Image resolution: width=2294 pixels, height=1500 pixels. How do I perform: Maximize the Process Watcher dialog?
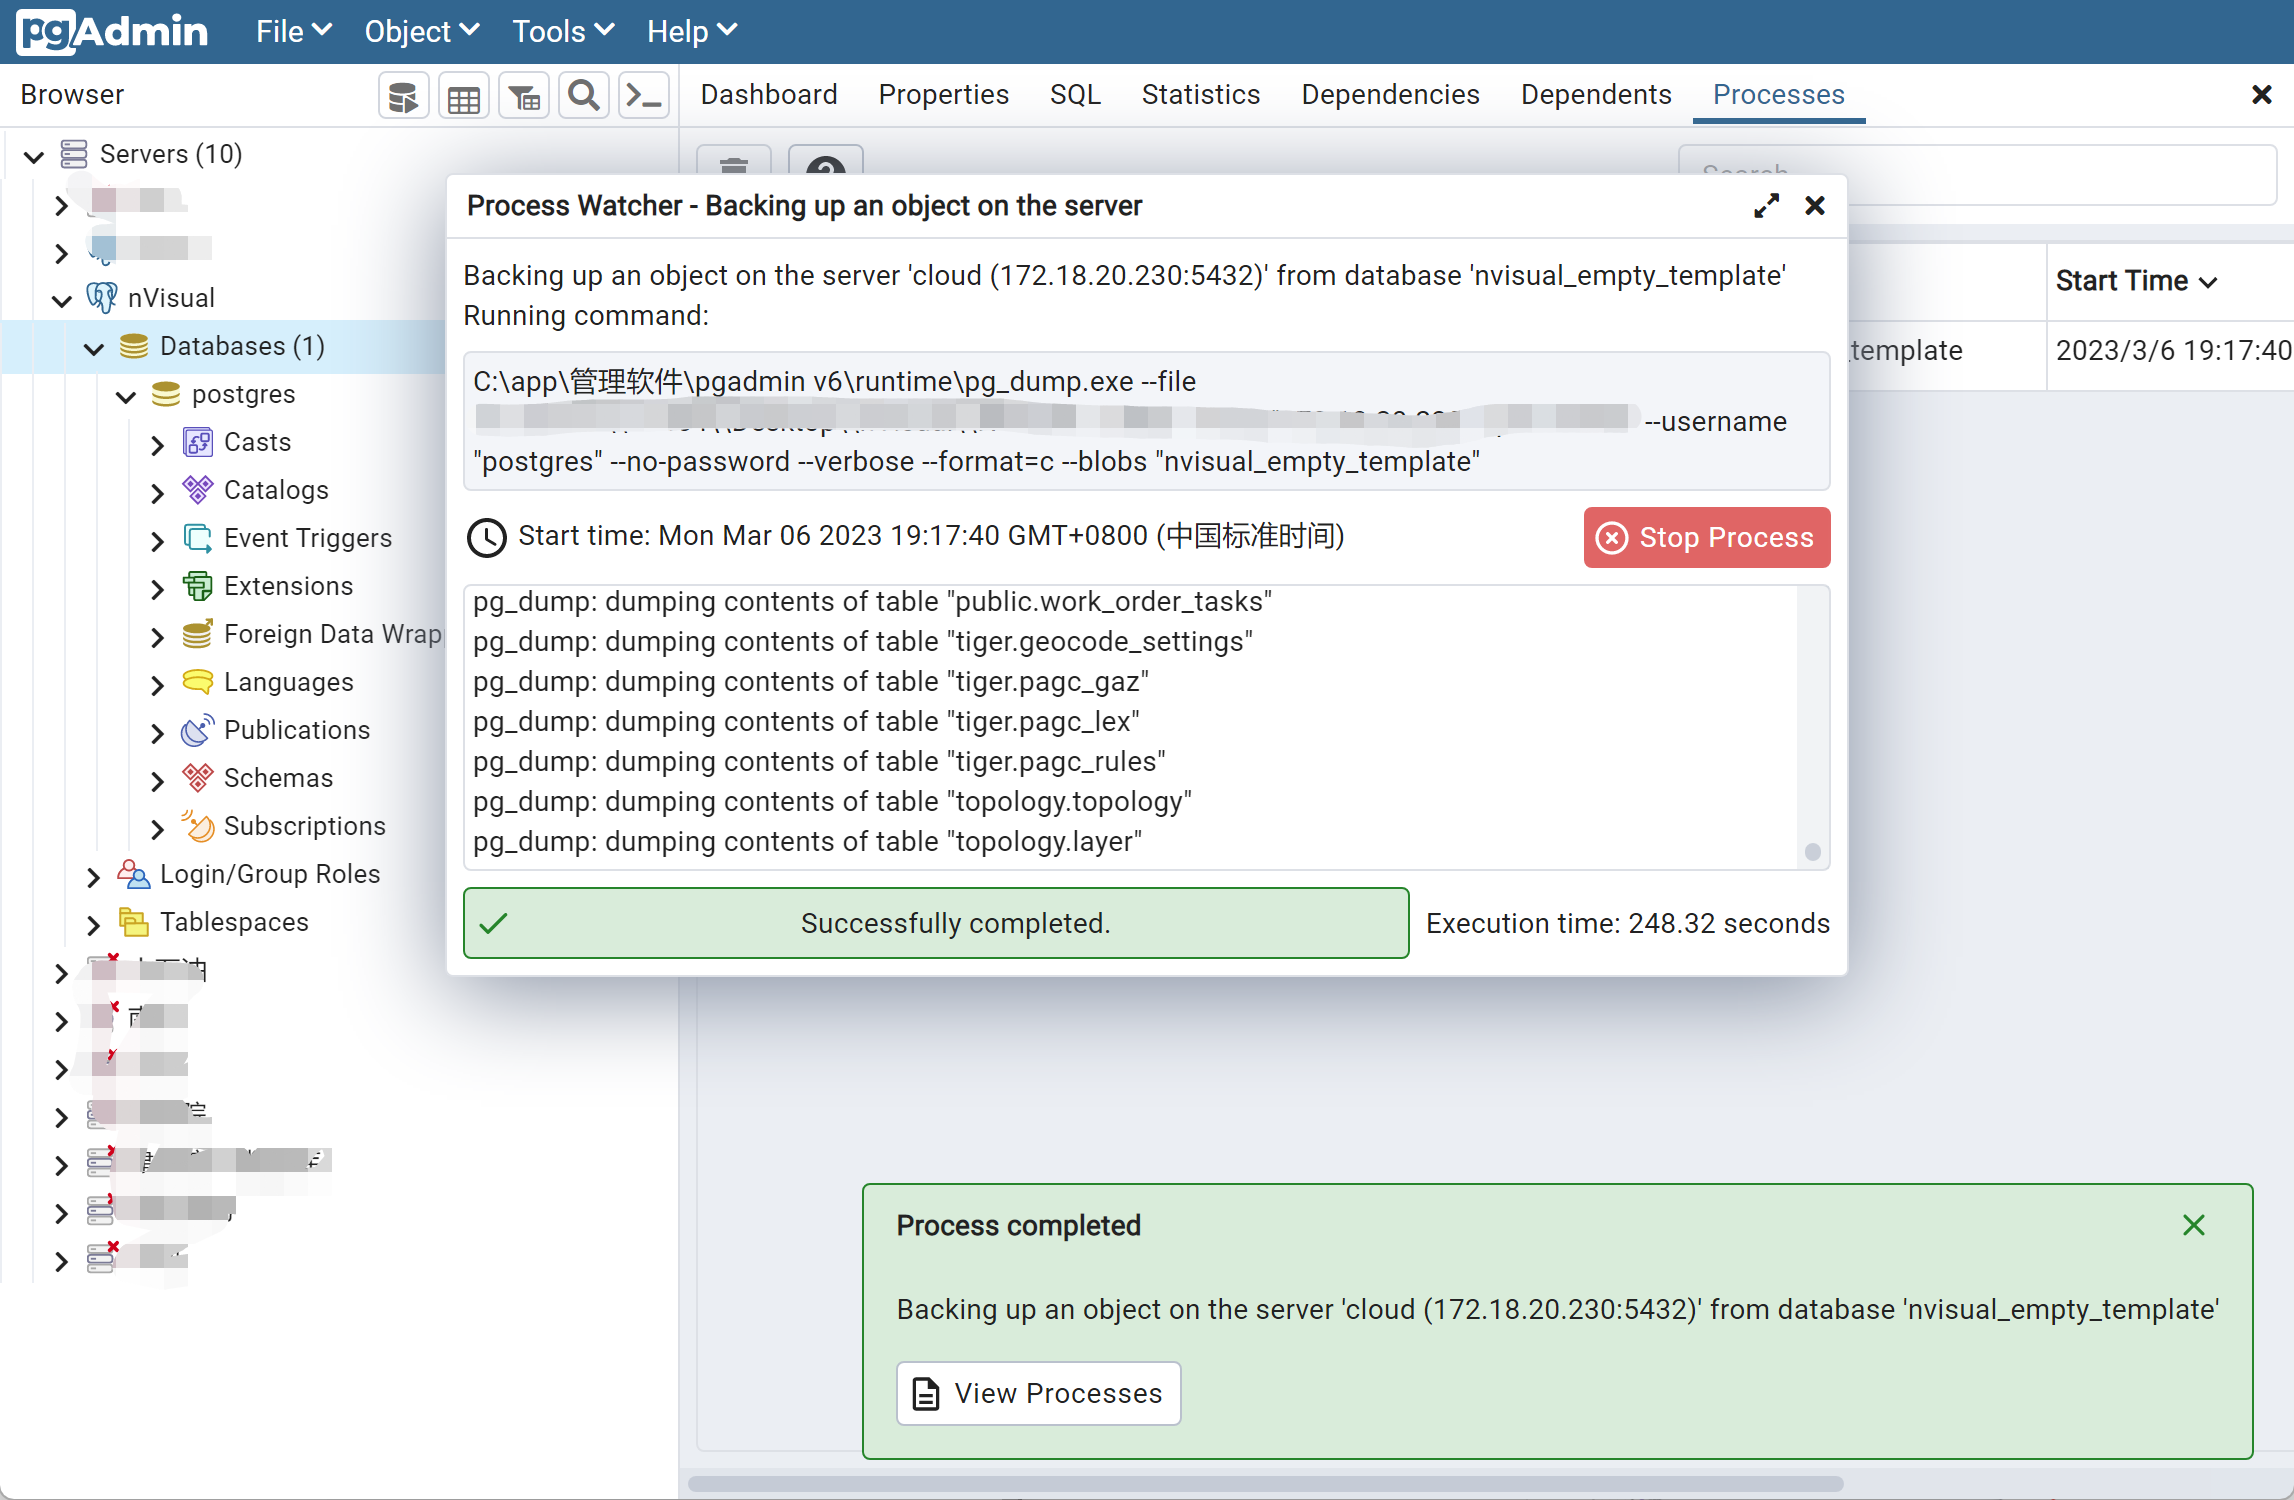(1766, 206)
